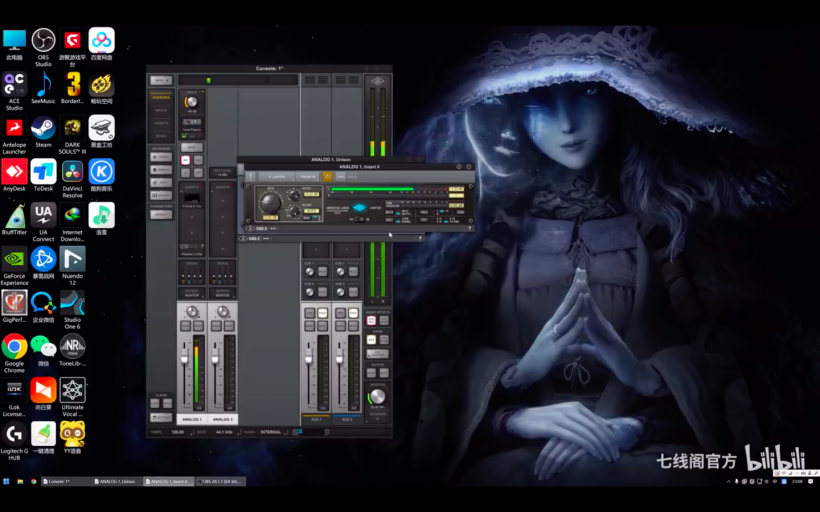Adjust the MONITOR level knob
The width and height of the screenshot is (820, 512).
pos(378,396)
